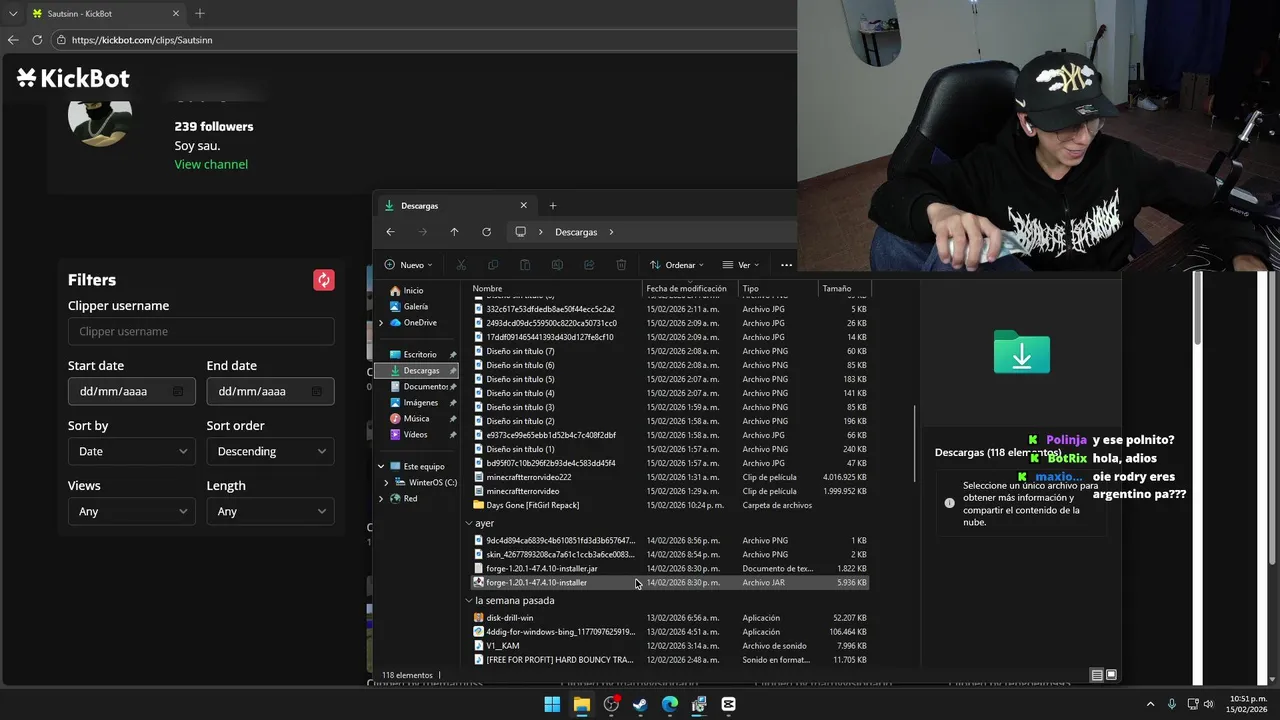The width and height of the screenshot is (1280, 720).
Task: Open the Views Any dropdown
Action: [131, 511]
